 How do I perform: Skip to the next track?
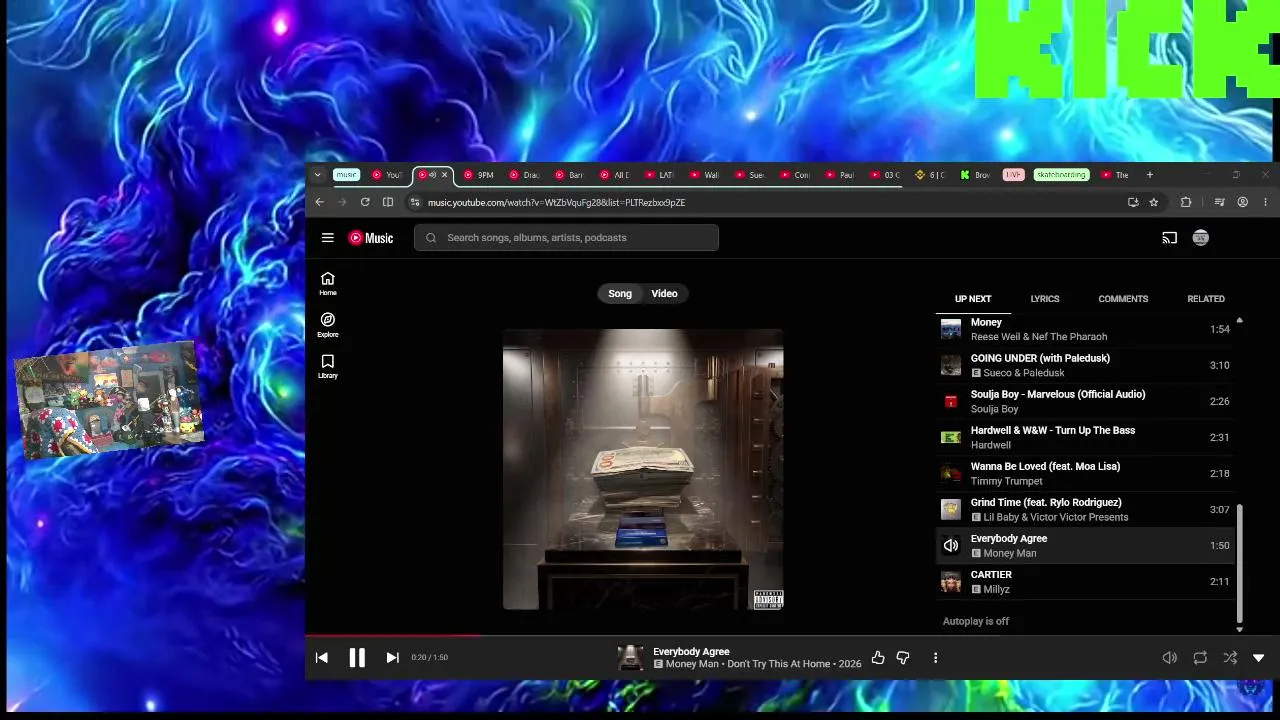coord(392,657)
